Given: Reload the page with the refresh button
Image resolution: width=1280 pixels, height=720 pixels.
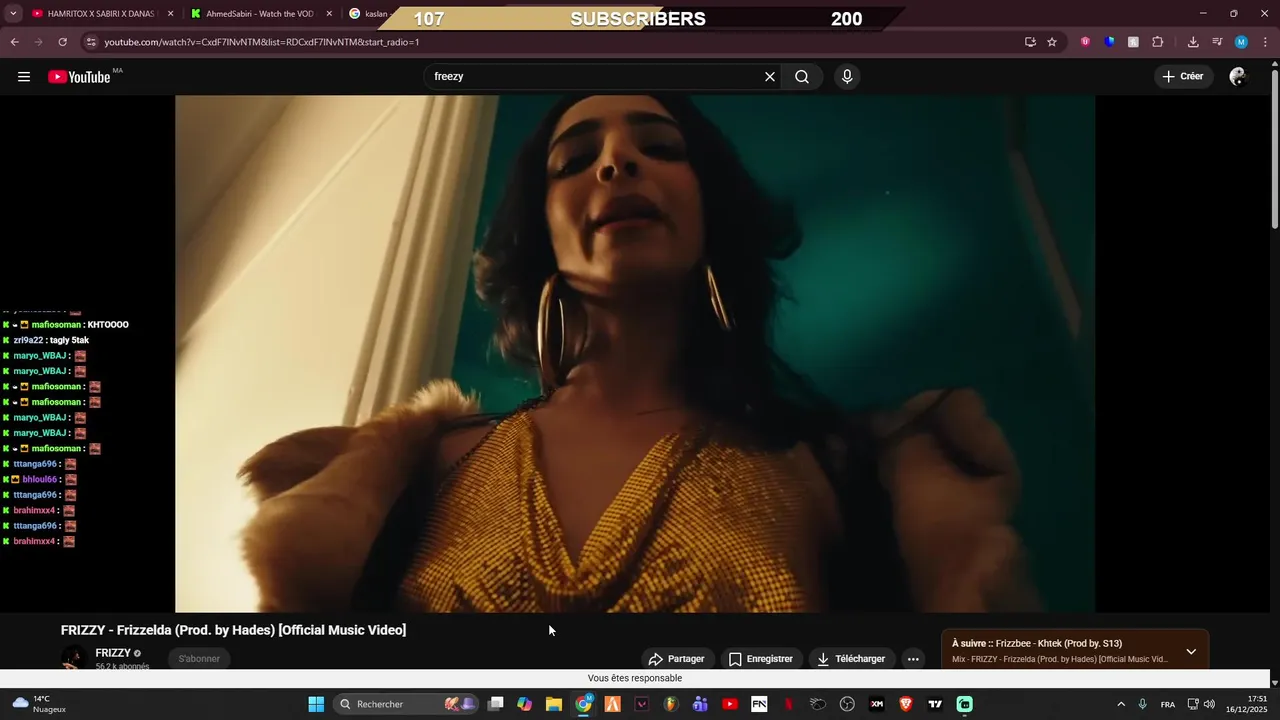Looking at the screenshot, I should pyautogui.click(x=62, y=42).
